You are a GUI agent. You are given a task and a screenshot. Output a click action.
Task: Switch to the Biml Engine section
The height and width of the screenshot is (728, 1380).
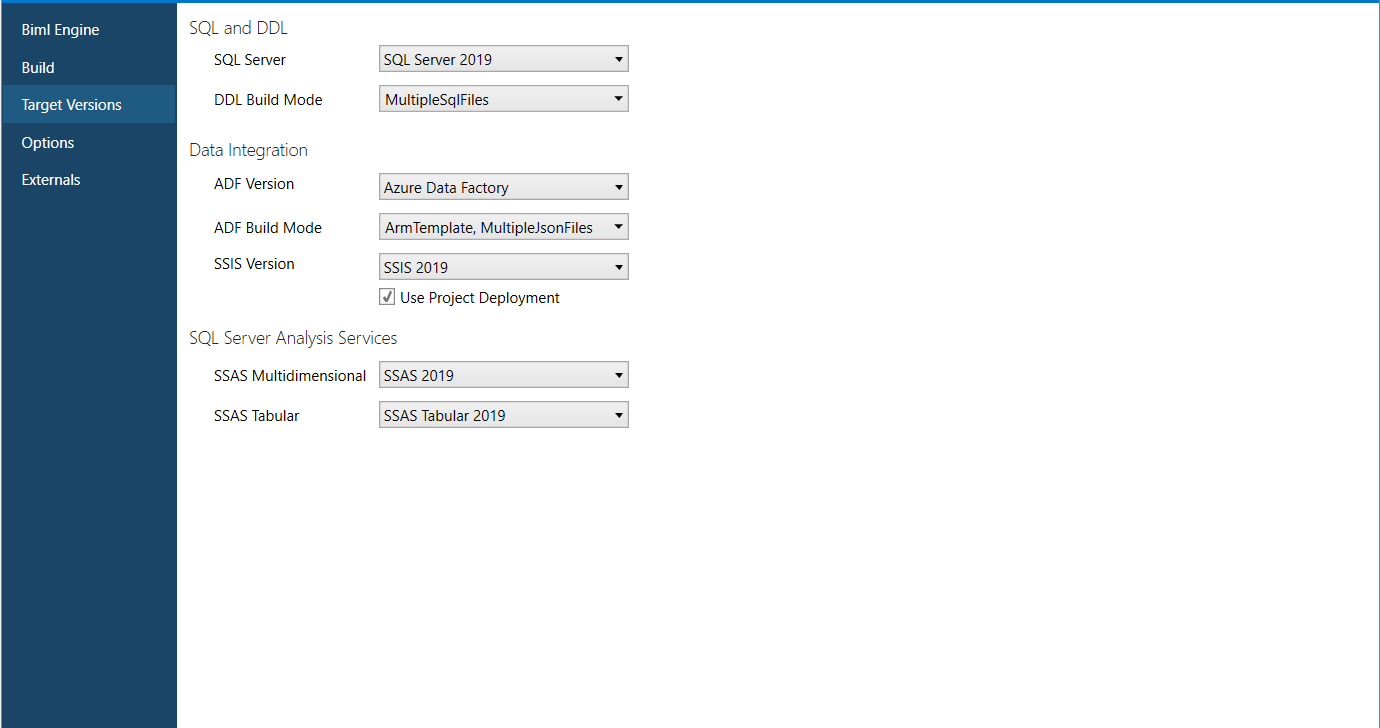tap(59, 29)
